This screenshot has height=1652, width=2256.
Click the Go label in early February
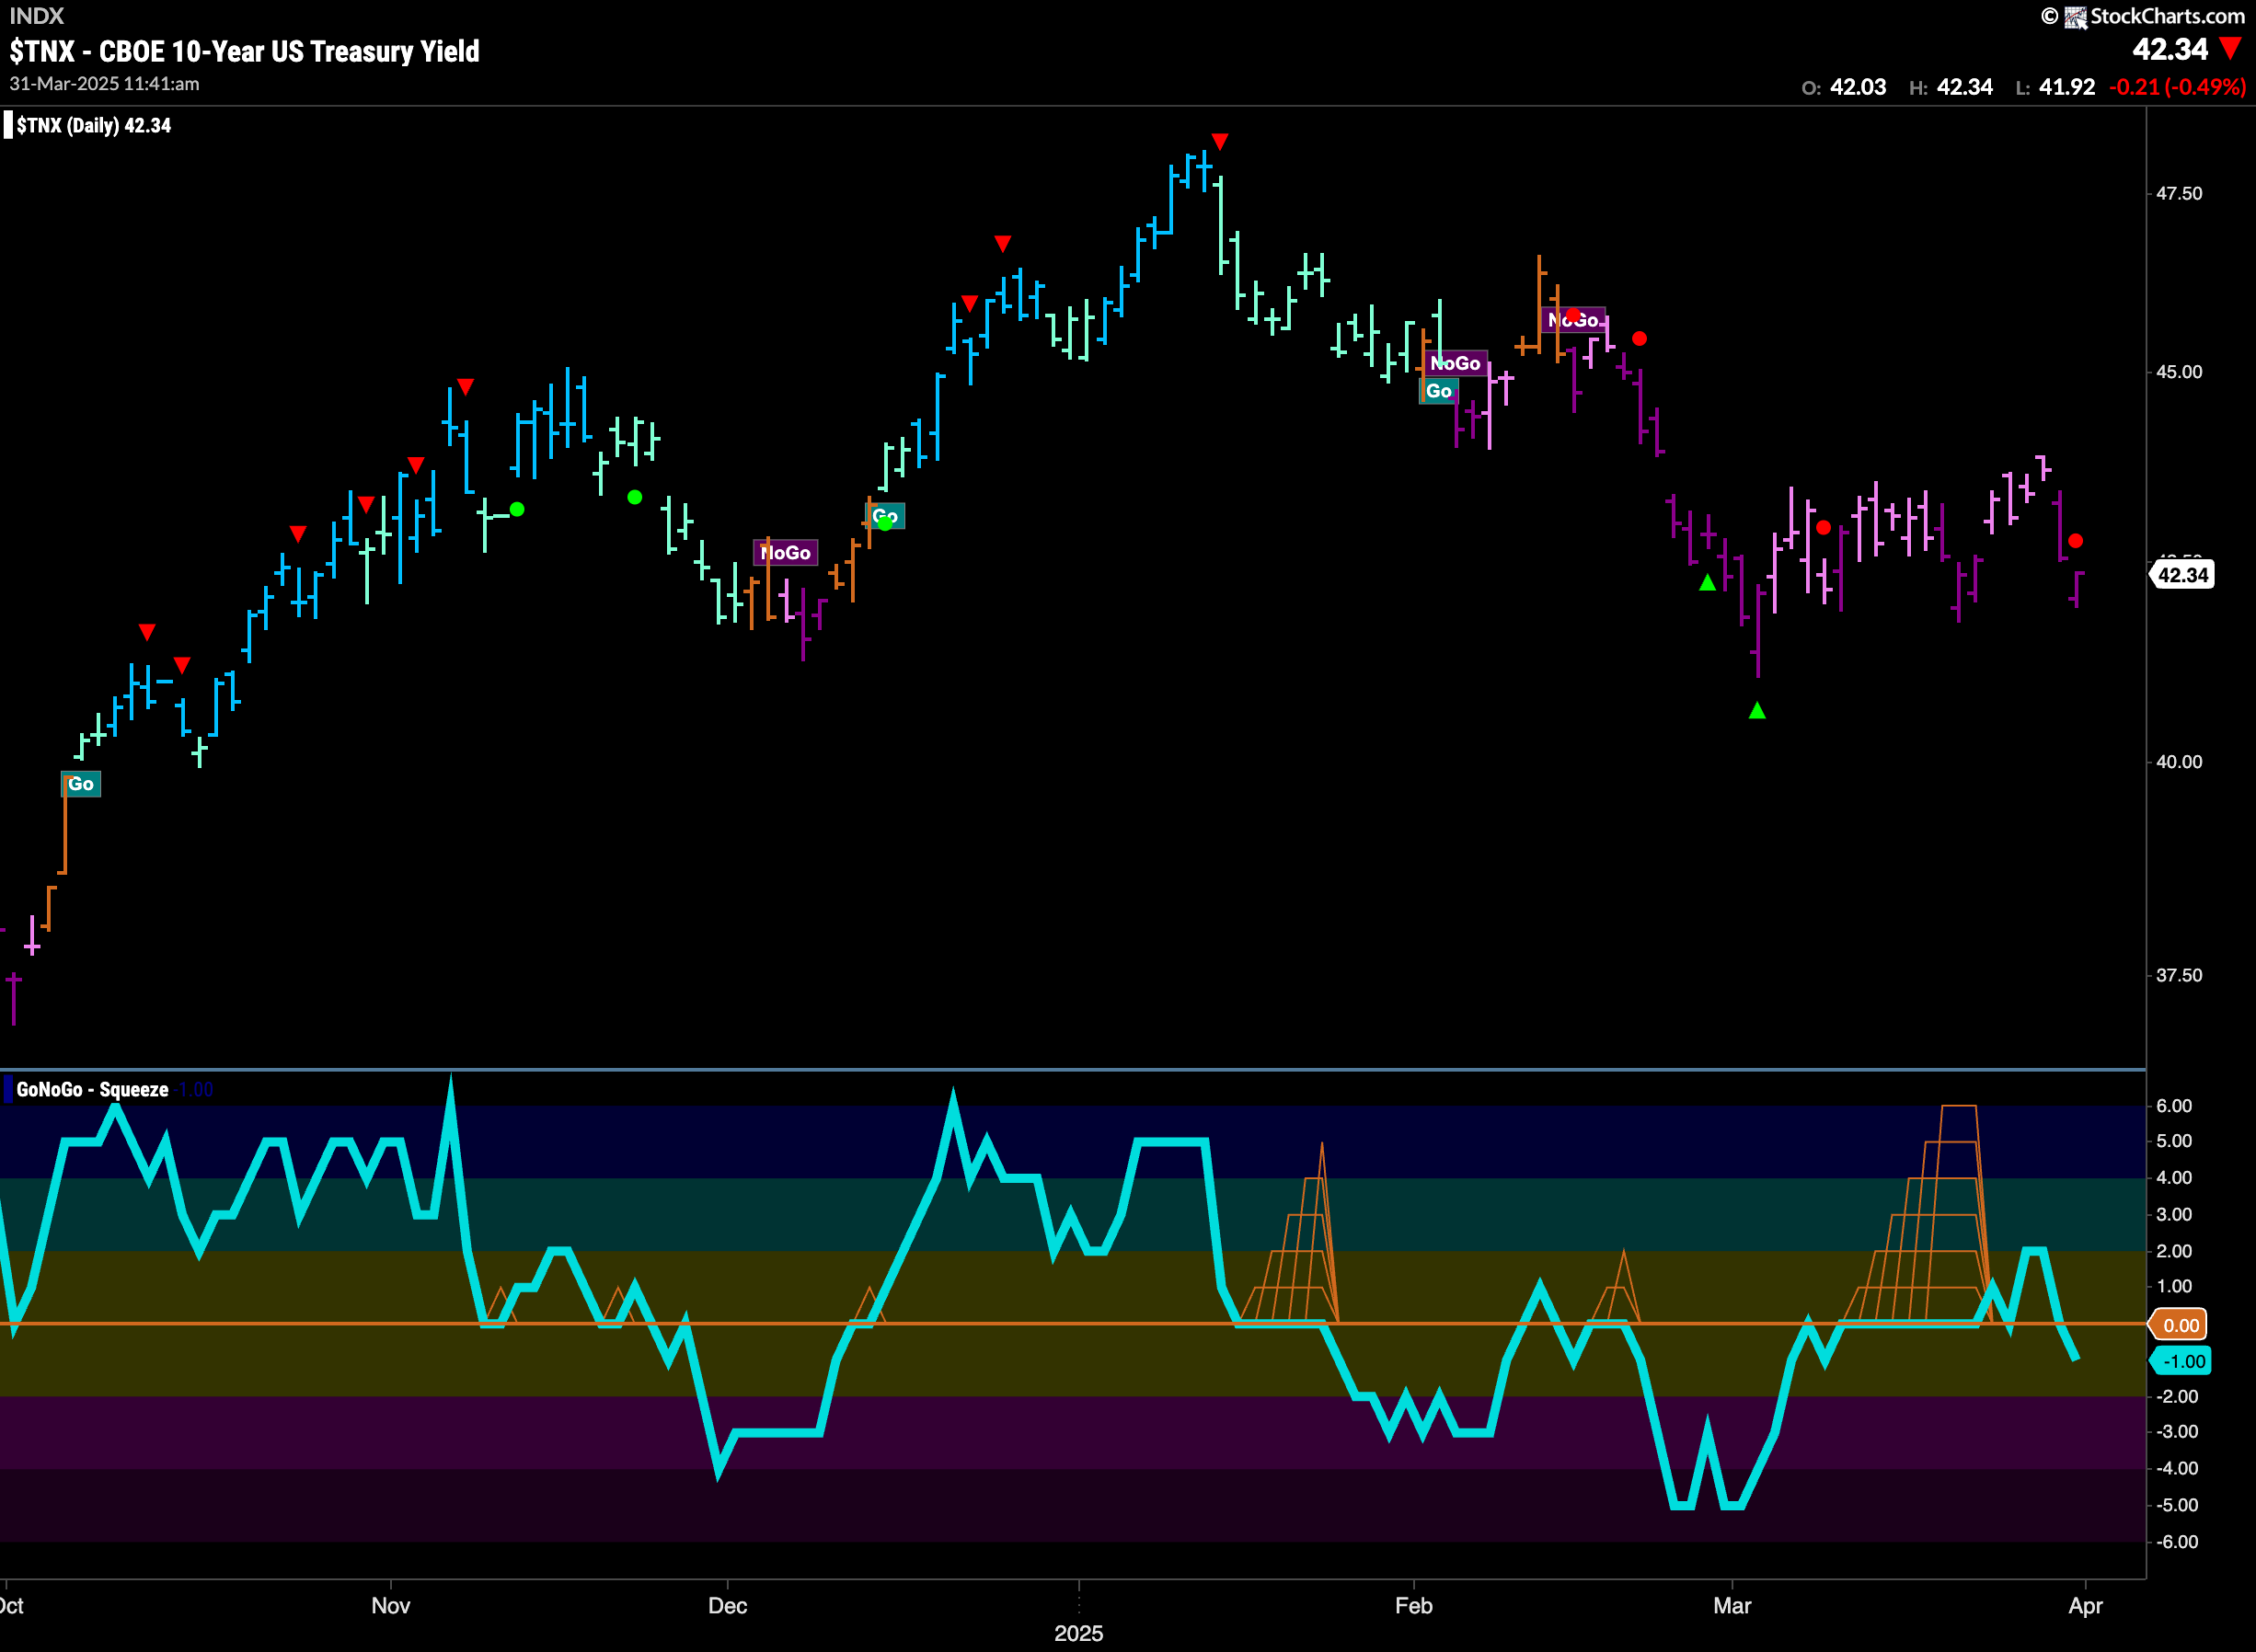[x=1438, y=391]
